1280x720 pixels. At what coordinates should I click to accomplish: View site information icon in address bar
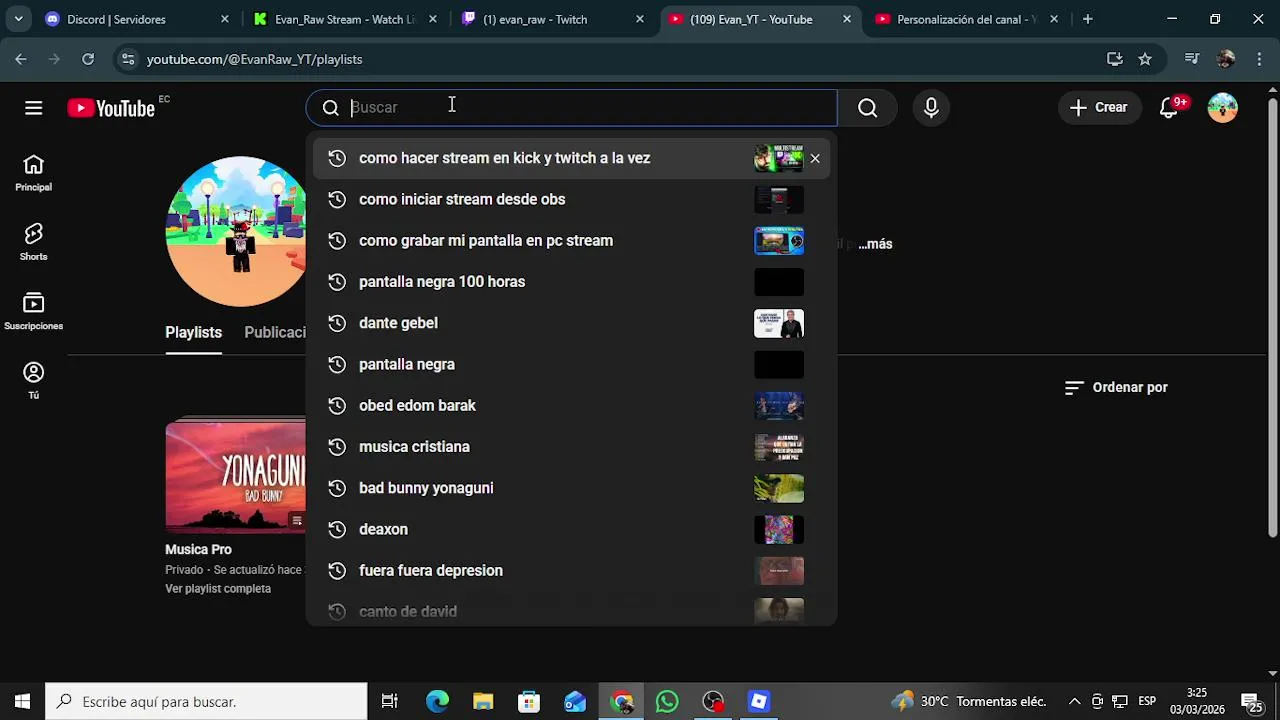click(127, 59)
